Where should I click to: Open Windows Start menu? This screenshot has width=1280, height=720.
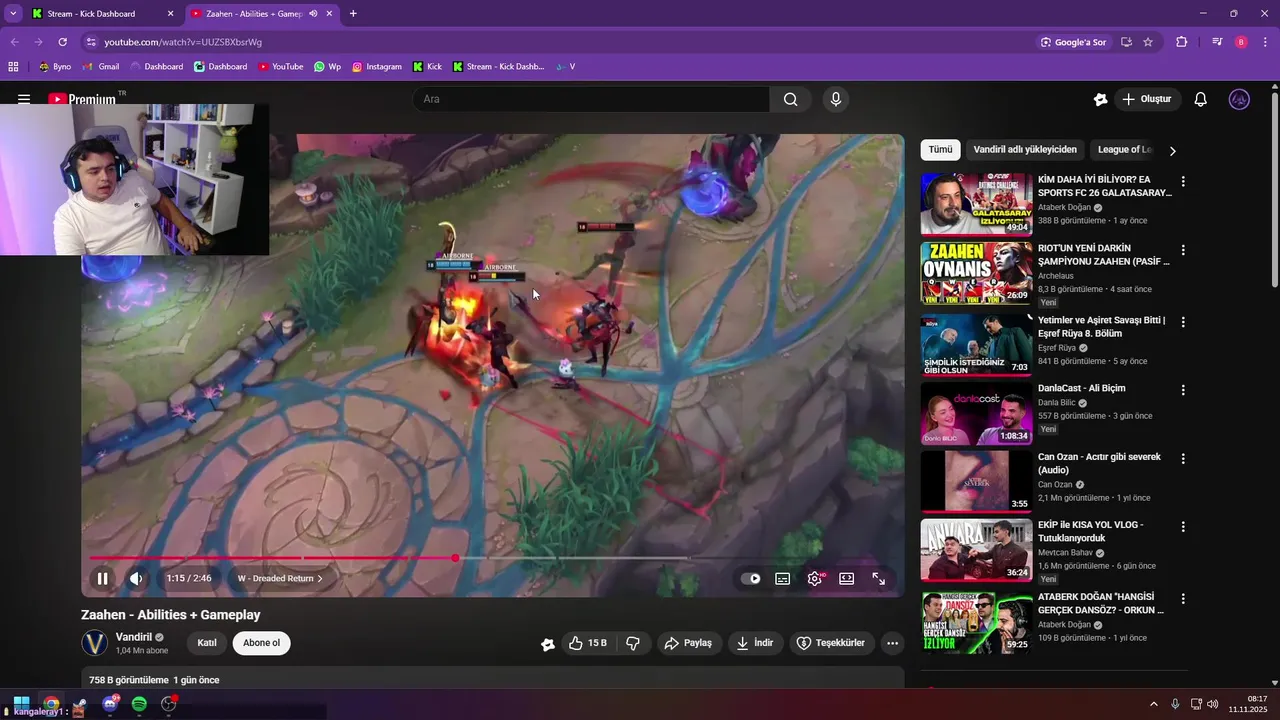(21, 704)
